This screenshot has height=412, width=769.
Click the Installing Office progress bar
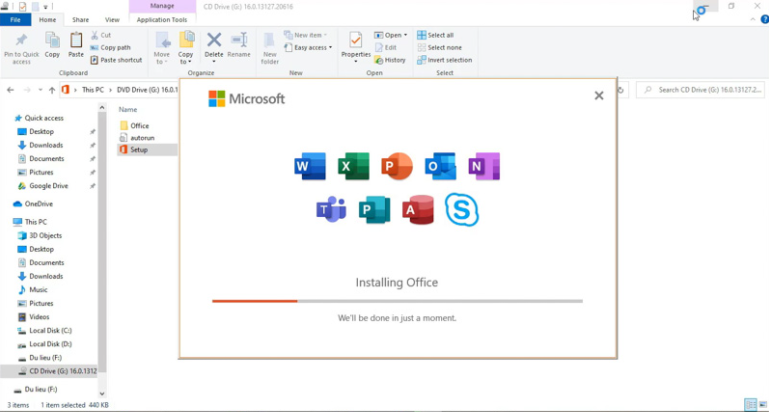(x=396, y=300)
